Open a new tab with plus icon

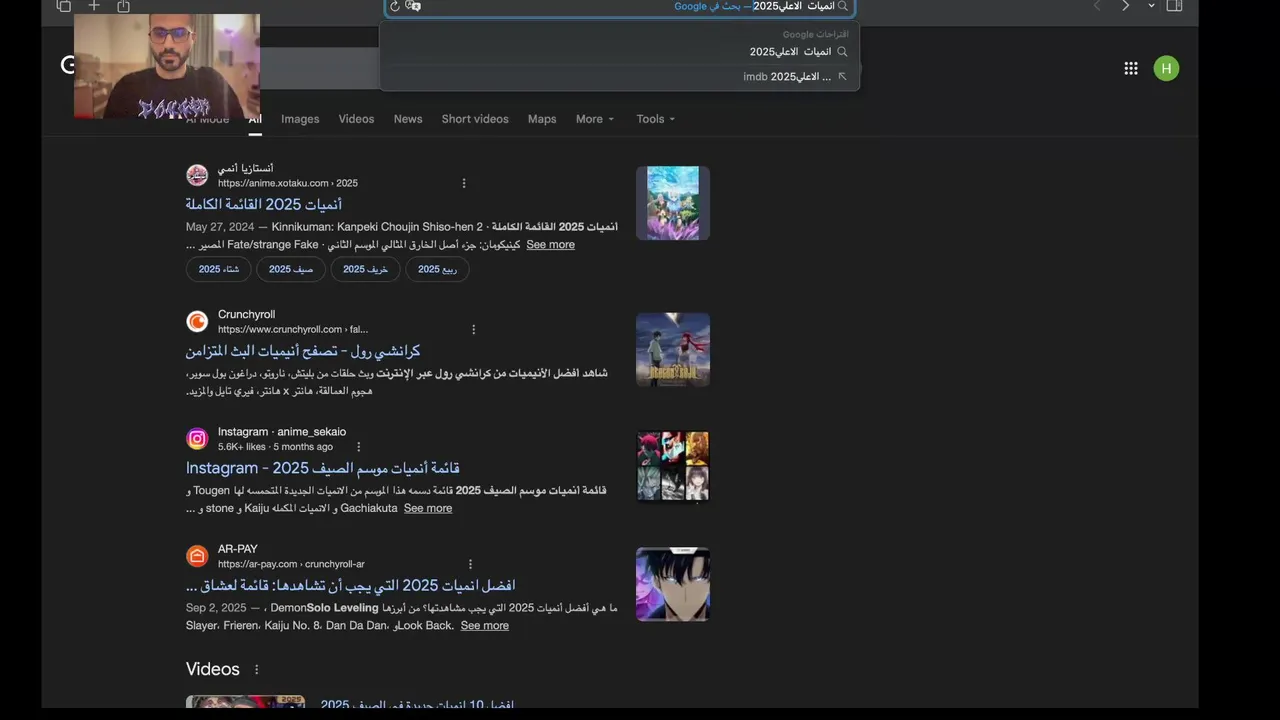pos(94,6)
